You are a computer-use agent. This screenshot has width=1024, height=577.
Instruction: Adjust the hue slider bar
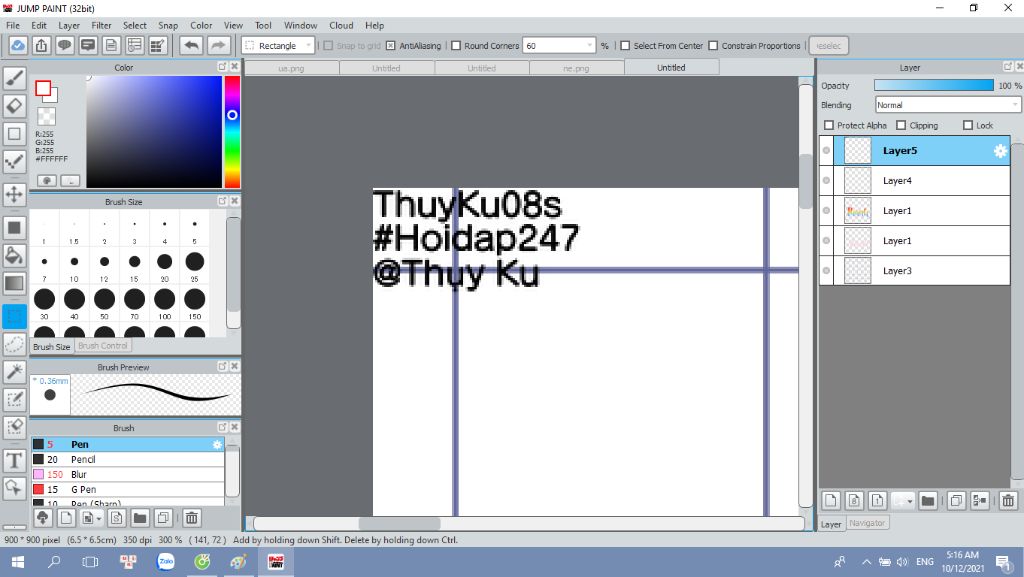point(232,132)
